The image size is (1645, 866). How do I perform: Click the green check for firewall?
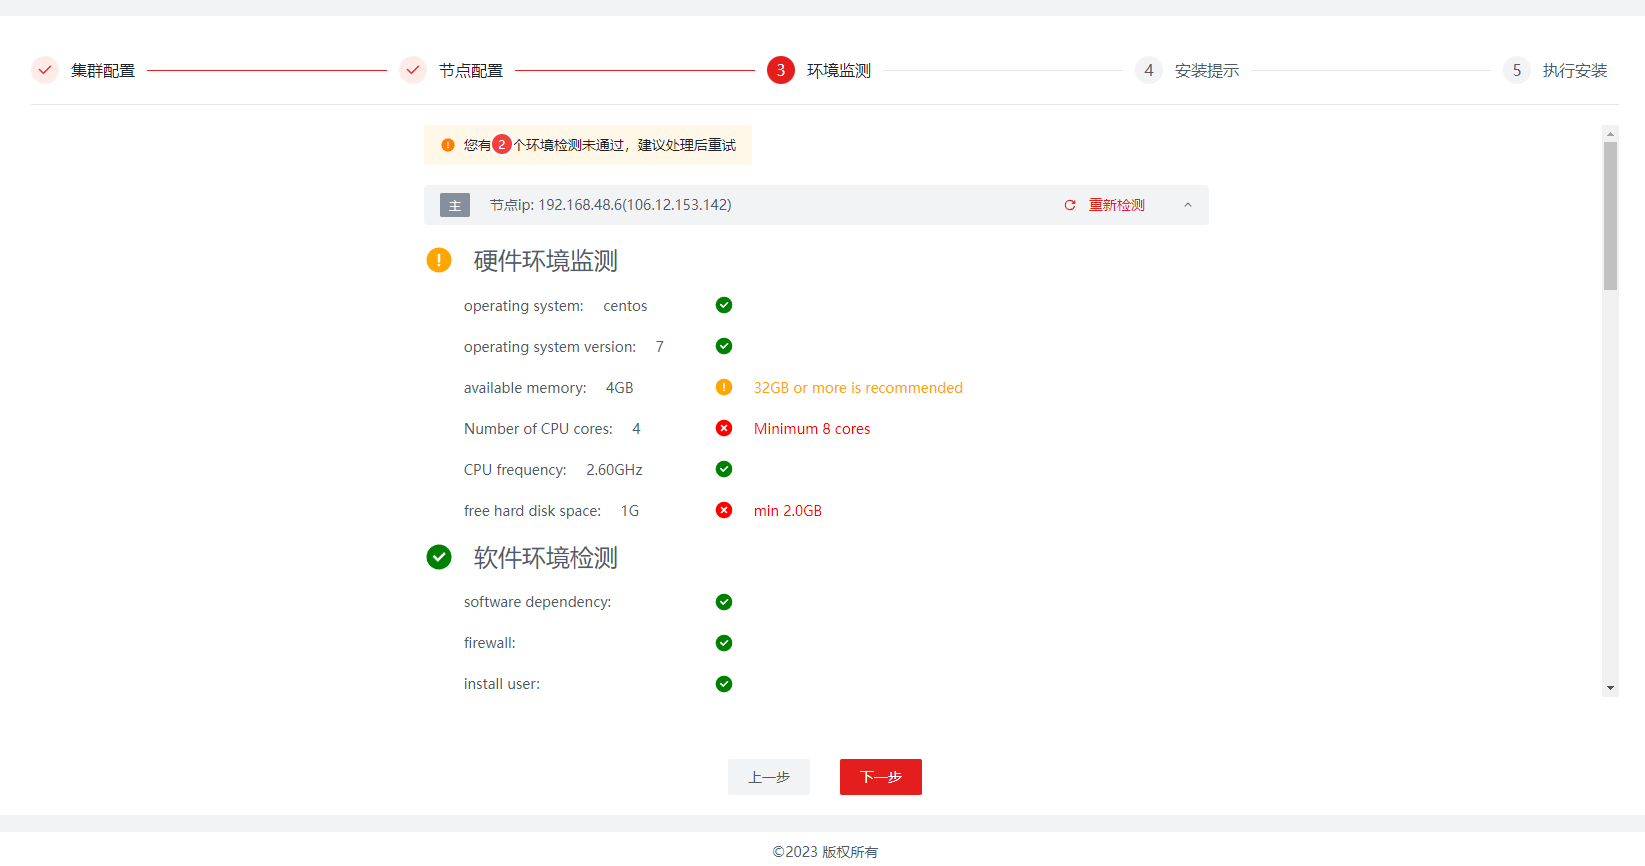[x=724, y=643]
